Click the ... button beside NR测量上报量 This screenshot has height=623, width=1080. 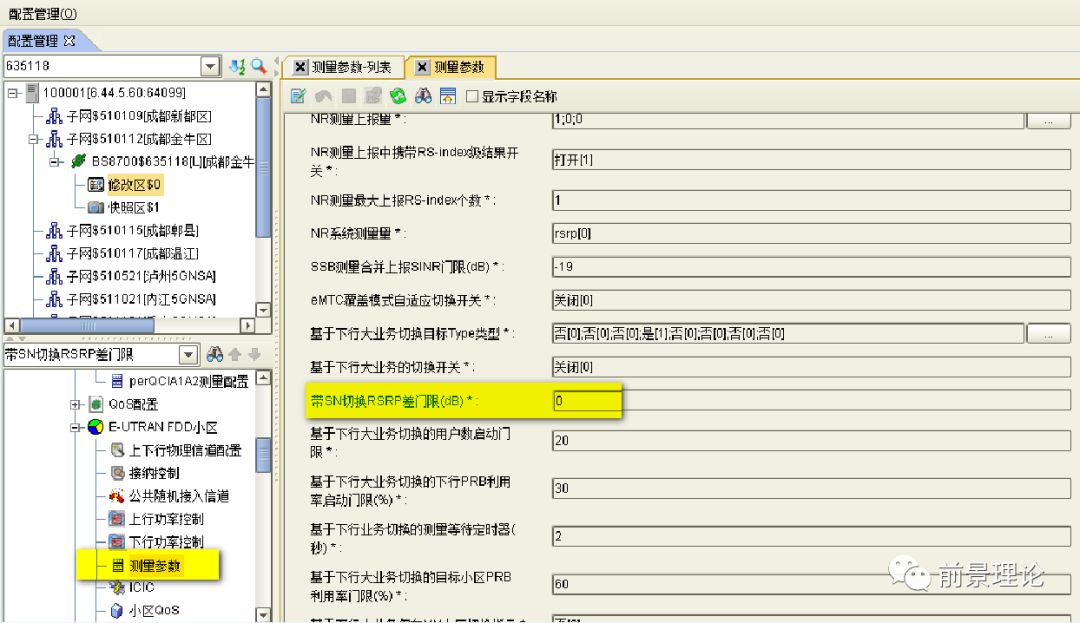(1049, 121)
